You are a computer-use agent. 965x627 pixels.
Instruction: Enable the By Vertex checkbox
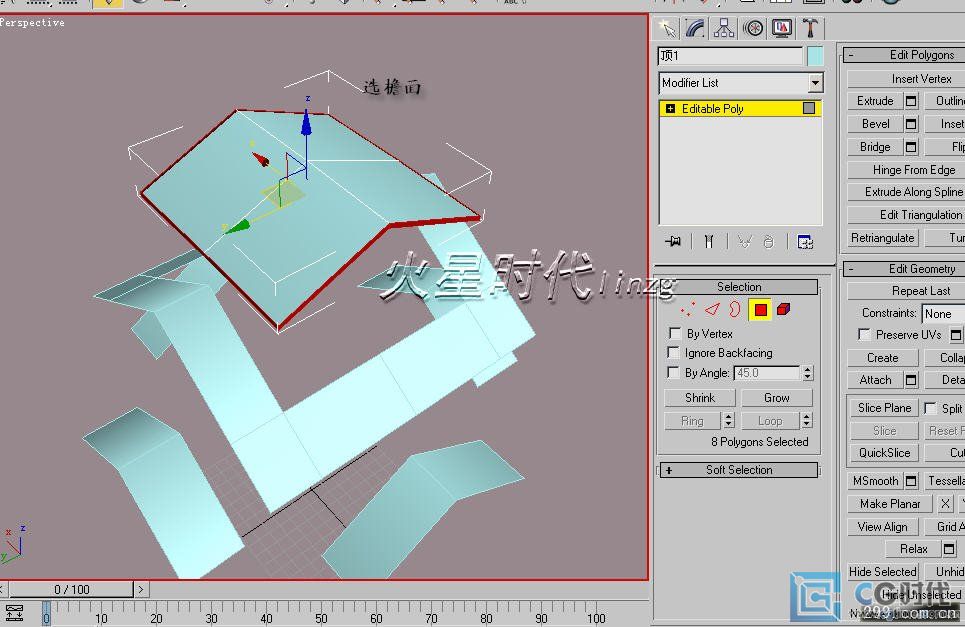675,333
